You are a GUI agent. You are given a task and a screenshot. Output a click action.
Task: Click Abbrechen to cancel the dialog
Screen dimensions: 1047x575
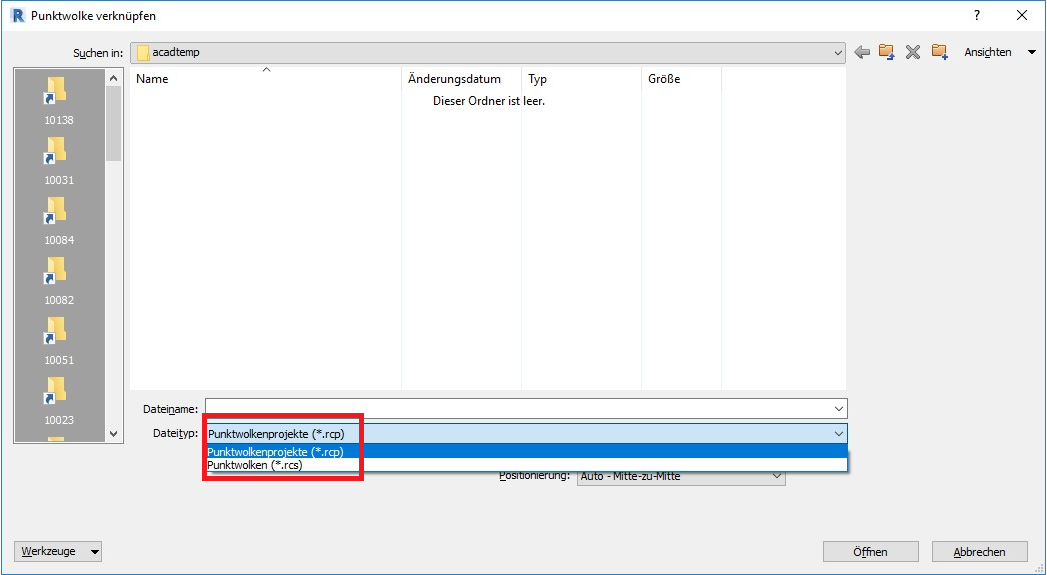[980, 551]
